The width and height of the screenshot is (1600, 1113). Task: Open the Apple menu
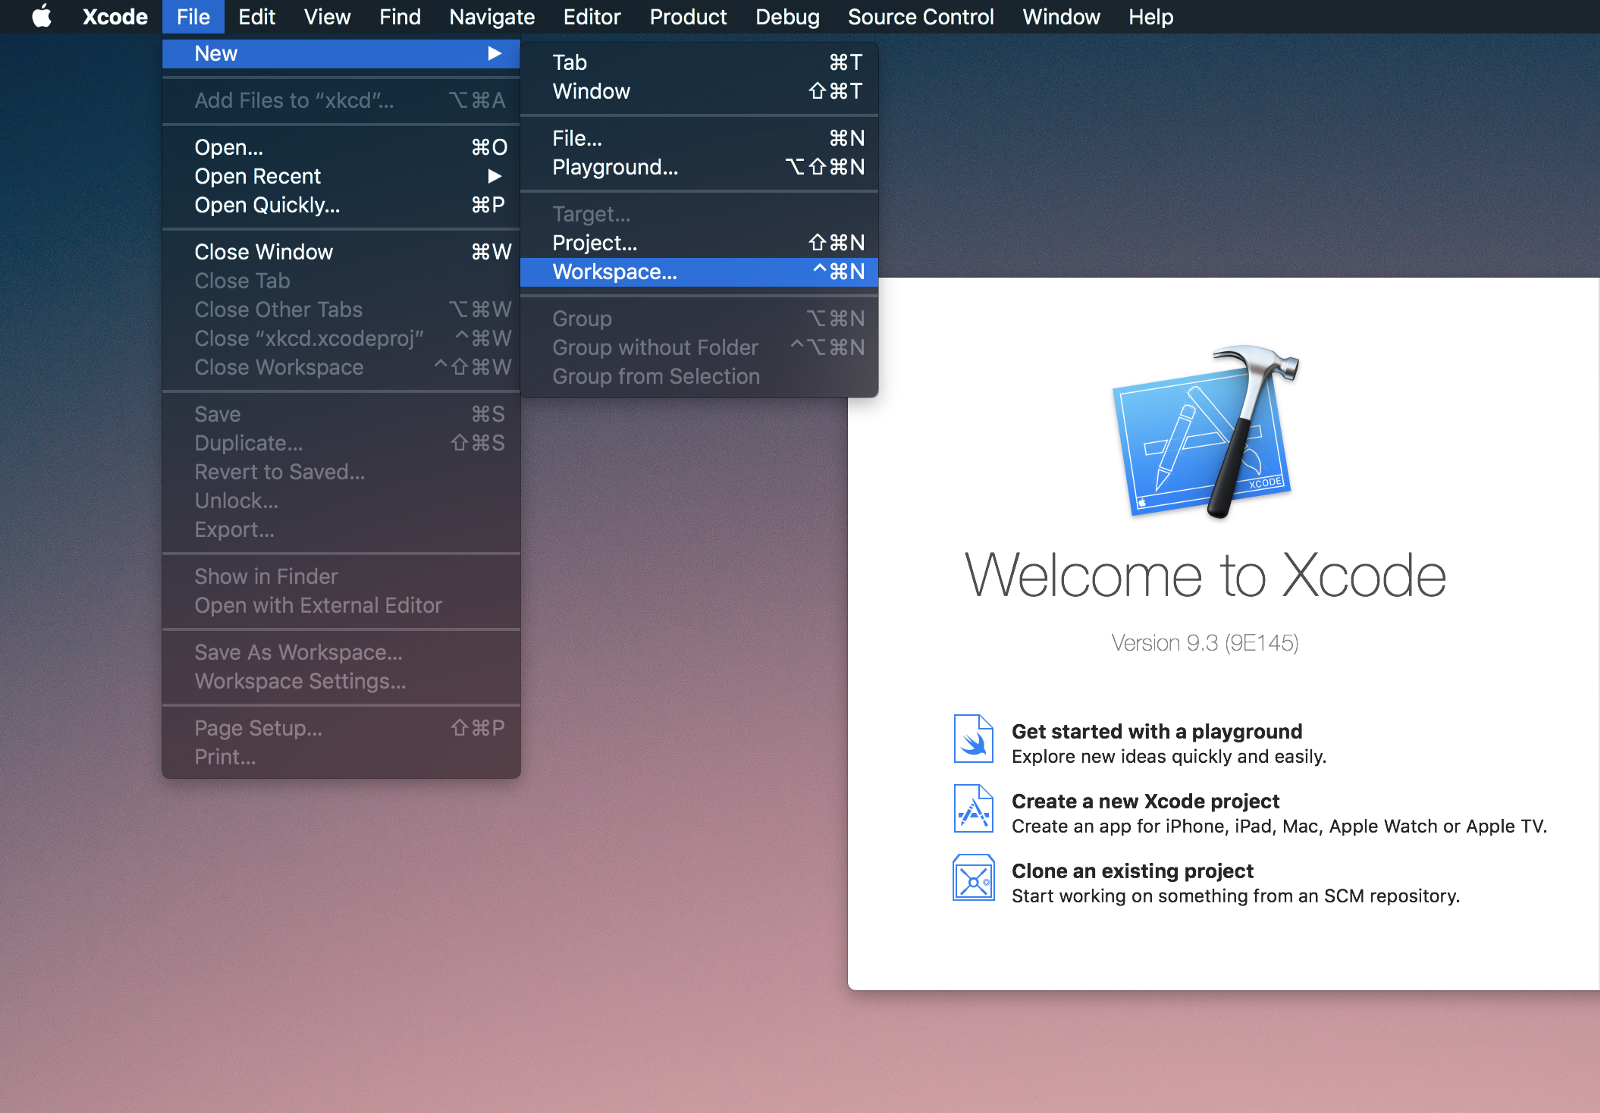click(x=41, y=17)
